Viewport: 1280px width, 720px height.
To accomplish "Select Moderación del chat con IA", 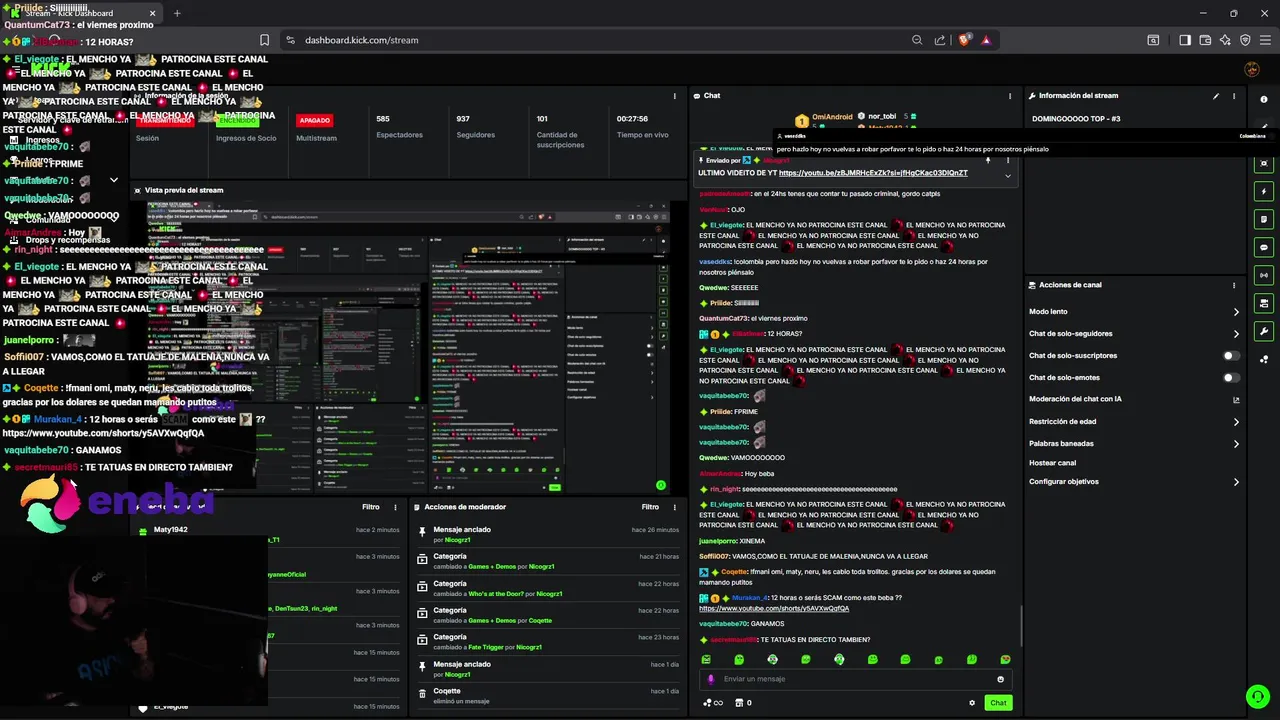I will coord(1075,399).
